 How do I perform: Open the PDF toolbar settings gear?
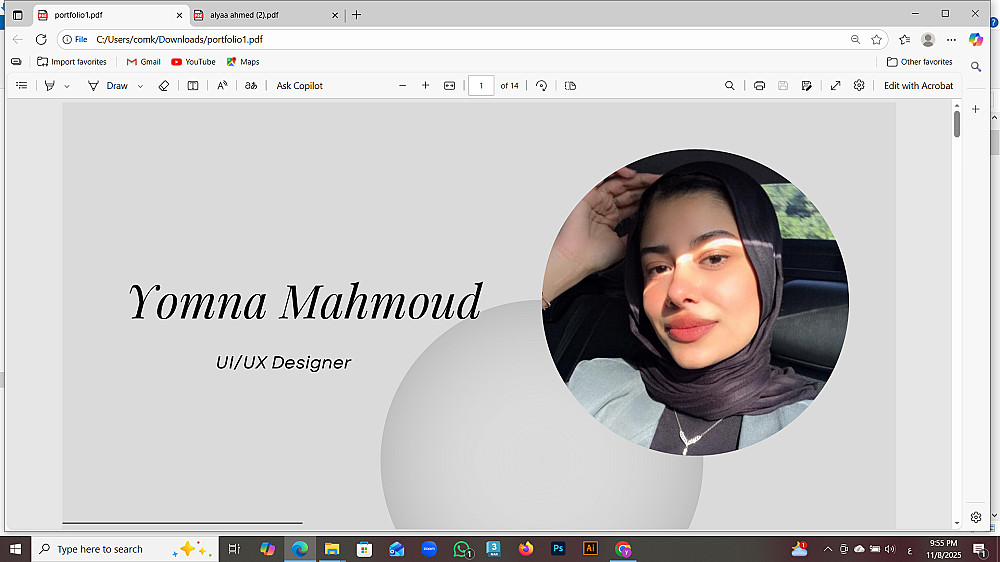(859, 85)
